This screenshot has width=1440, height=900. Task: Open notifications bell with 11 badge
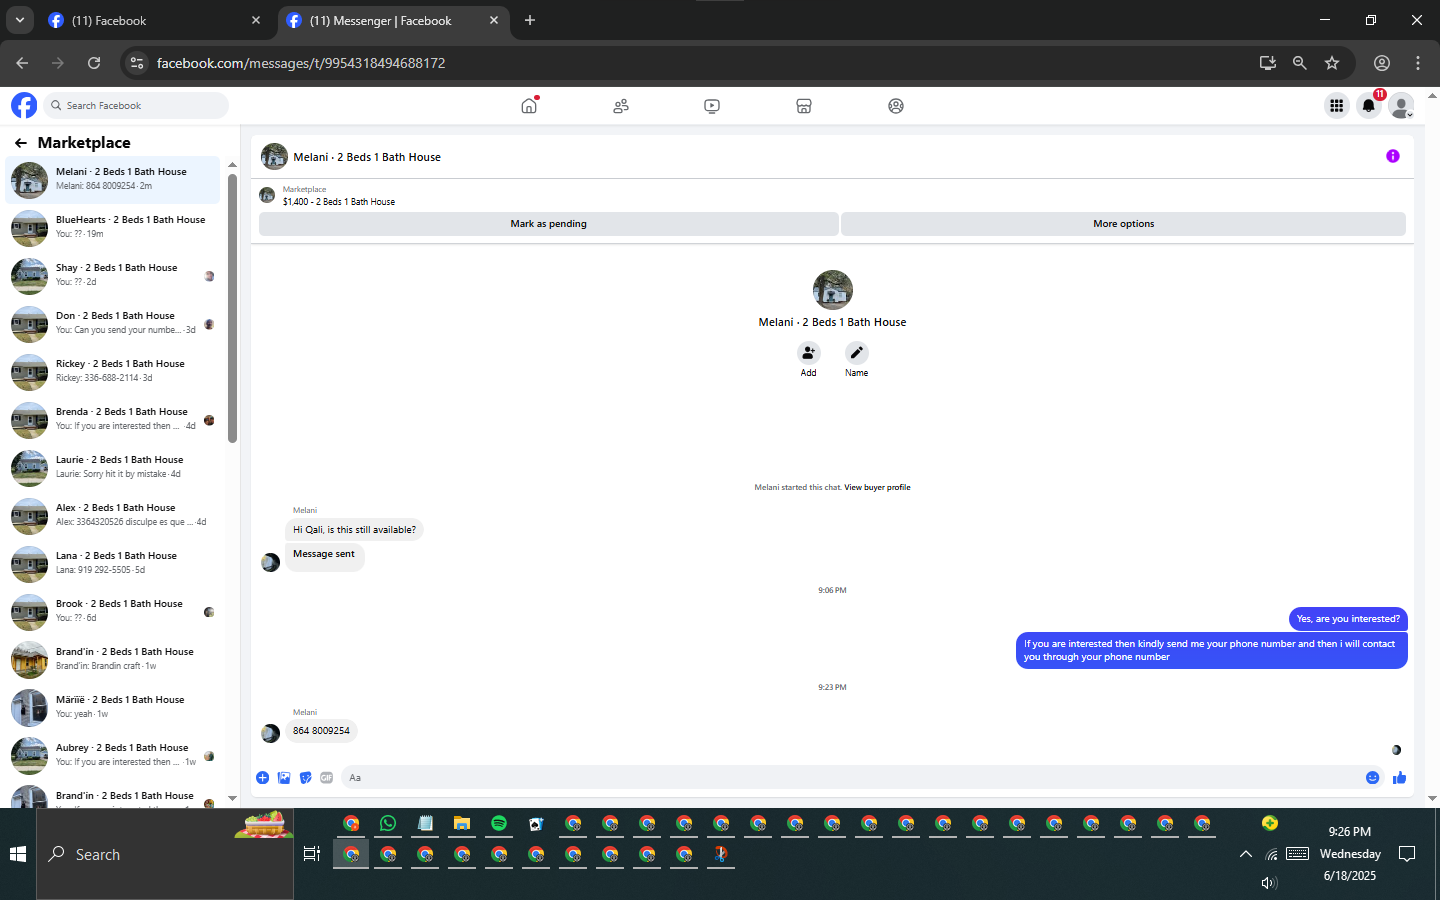(1369, 105)
